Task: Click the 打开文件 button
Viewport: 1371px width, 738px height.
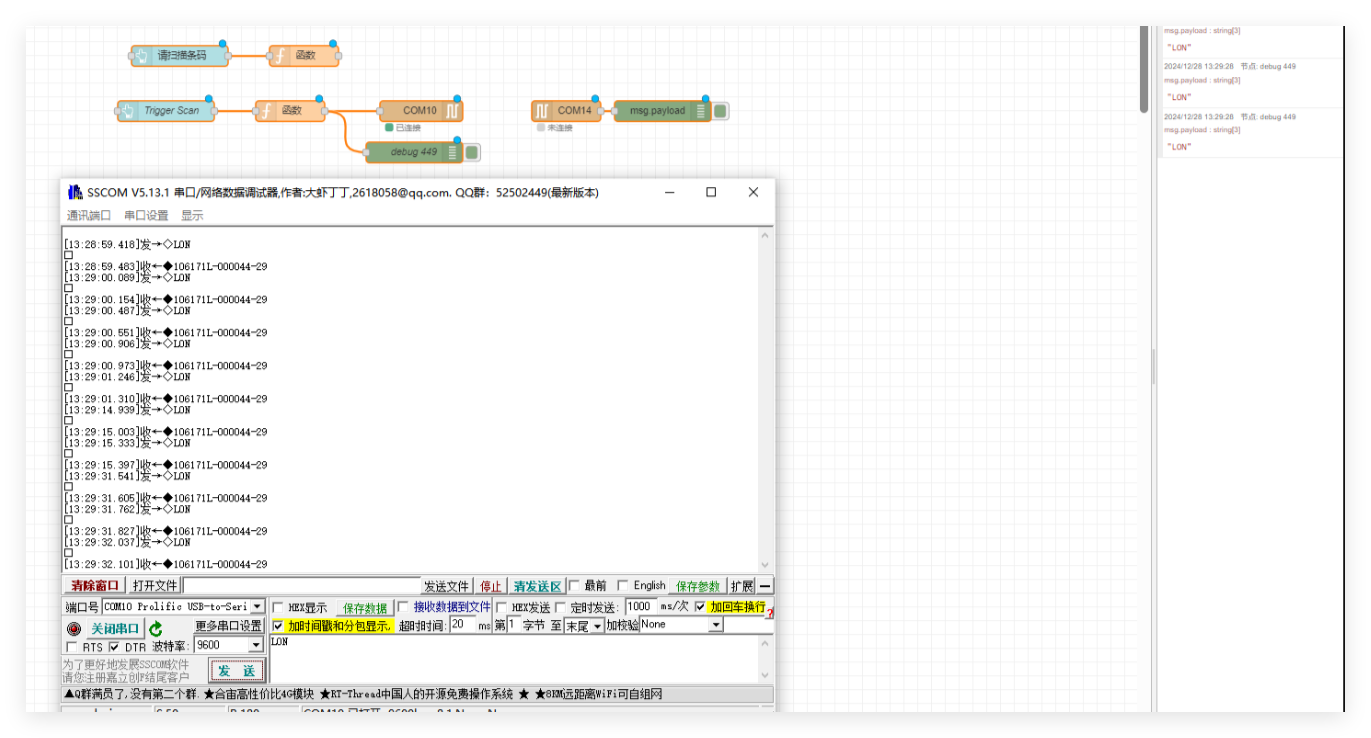Action: point(155,586)
